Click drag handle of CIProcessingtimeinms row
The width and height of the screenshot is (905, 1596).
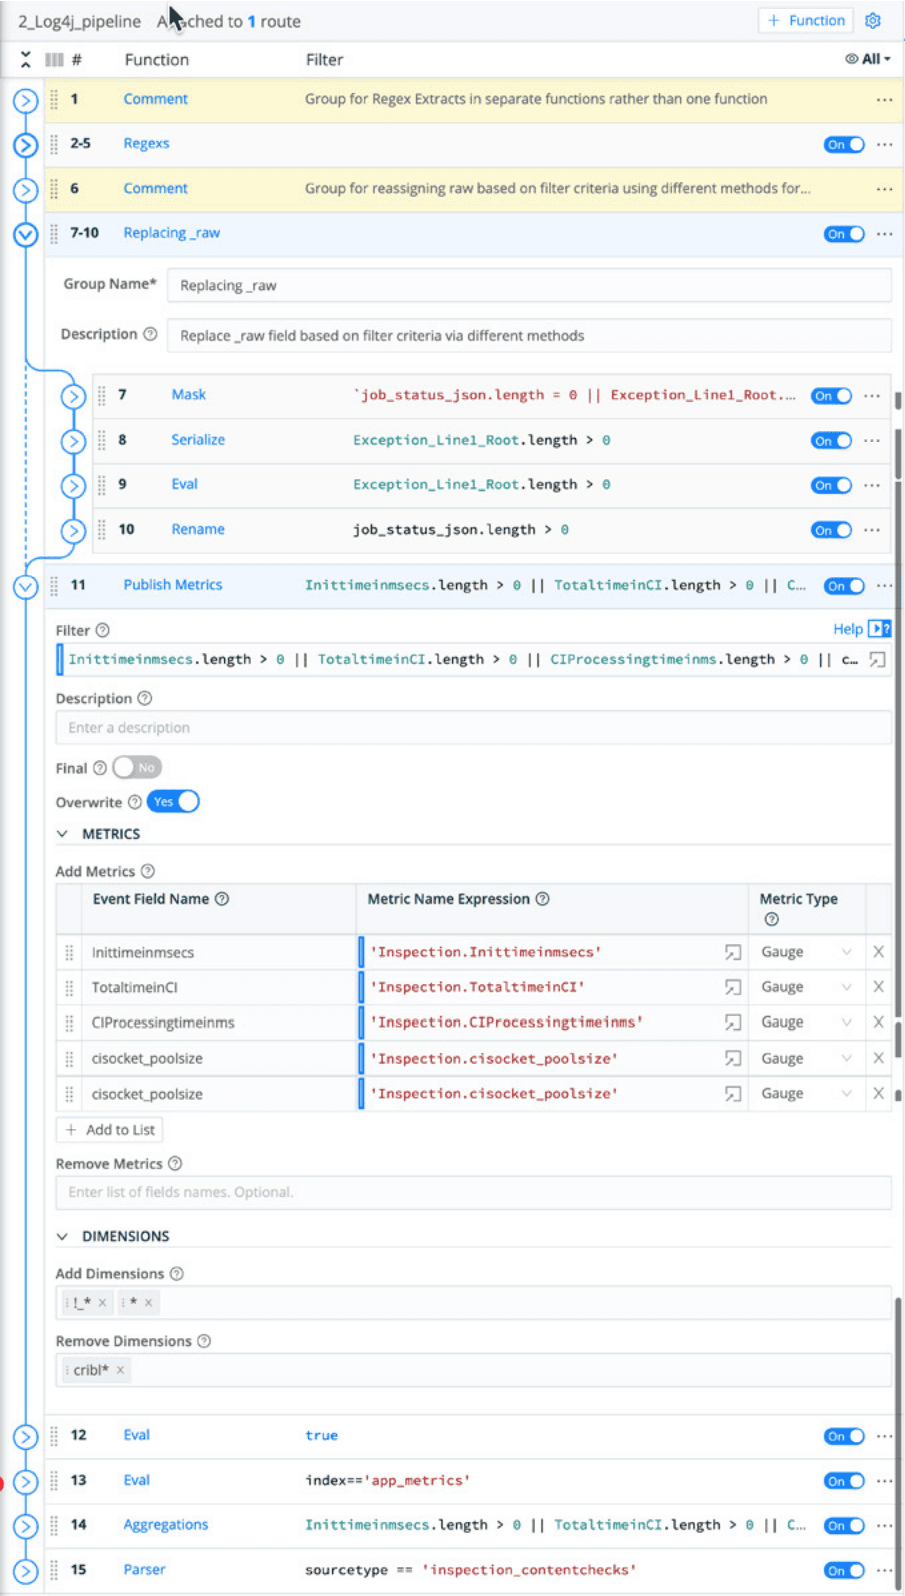coord(69,1022)
